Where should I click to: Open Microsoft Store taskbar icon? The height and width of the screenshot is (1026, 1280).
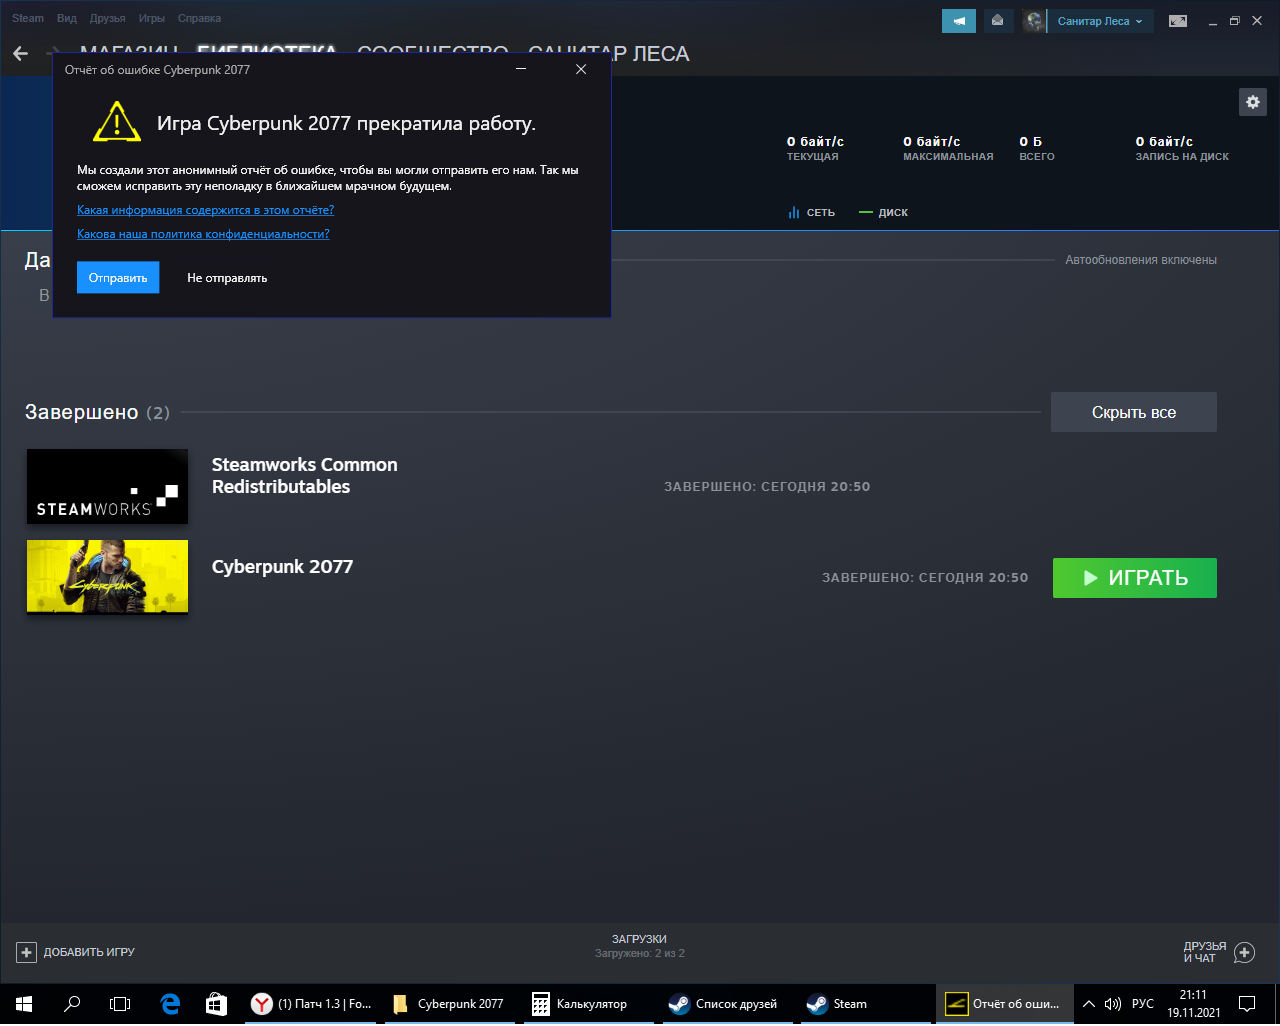pos(217,1004)
